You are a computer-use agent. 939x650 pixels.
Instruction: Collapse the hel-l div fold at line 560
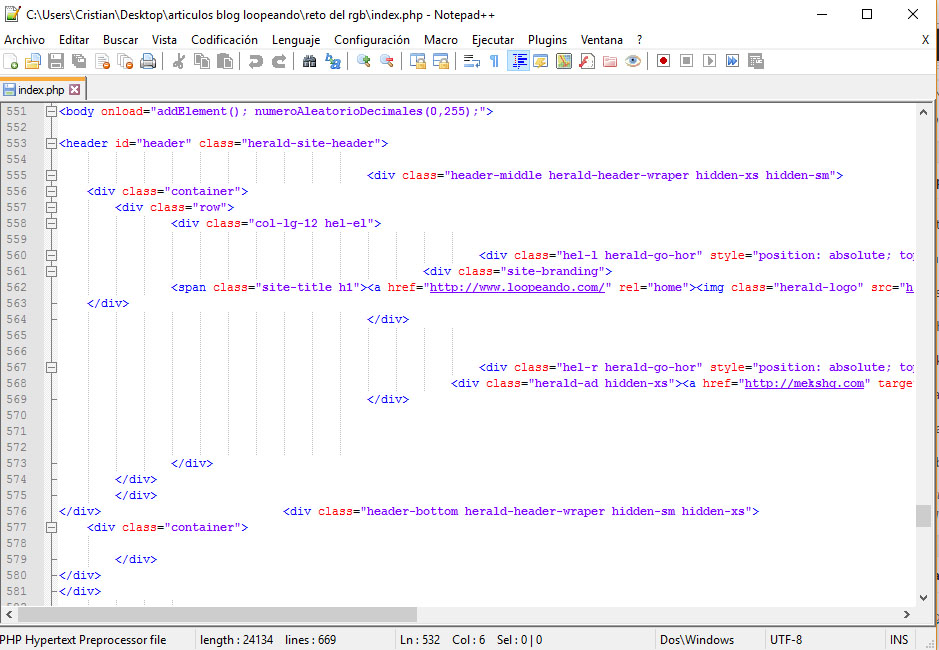(52, 255)
